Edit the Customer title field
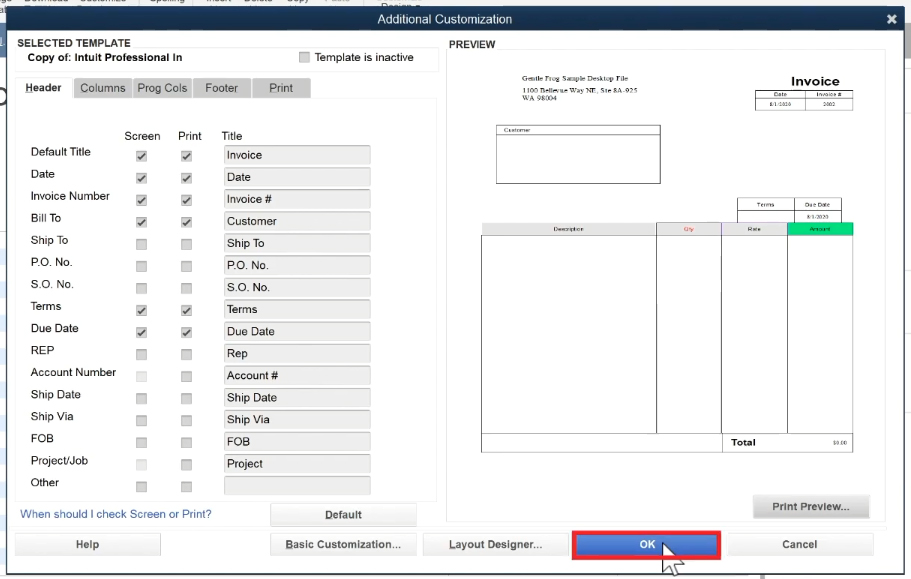This screenshot has height=579, width=911. [297, 221]
